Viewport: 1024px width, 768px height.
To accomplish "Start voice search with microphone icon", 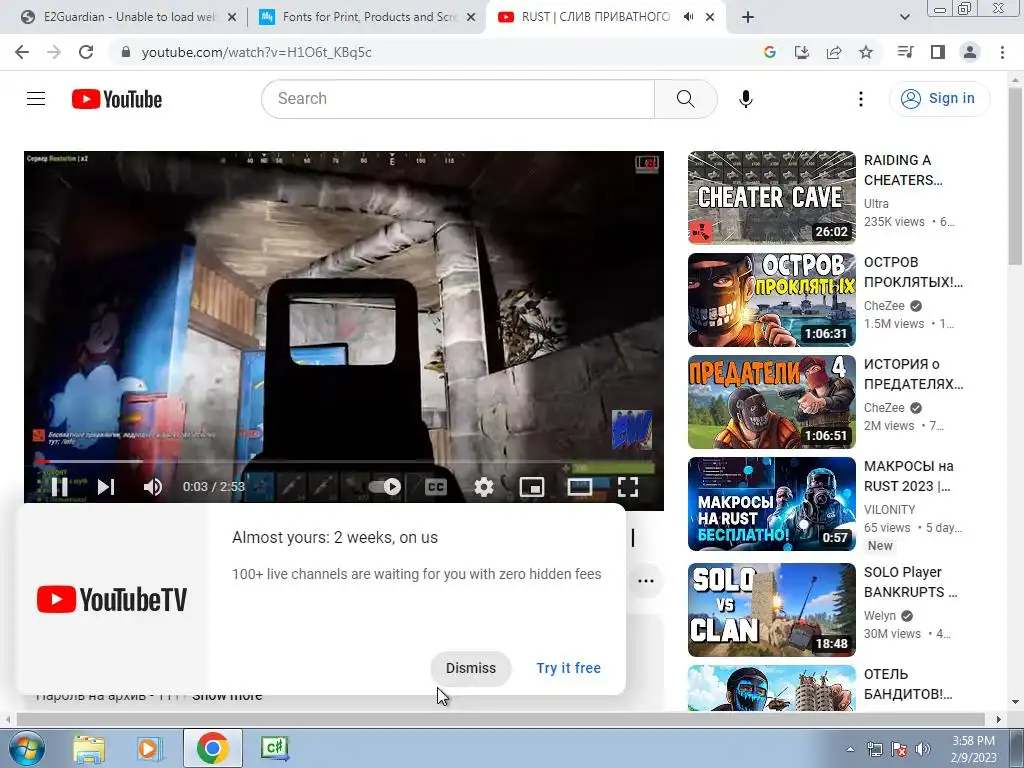I will [745, 99].
